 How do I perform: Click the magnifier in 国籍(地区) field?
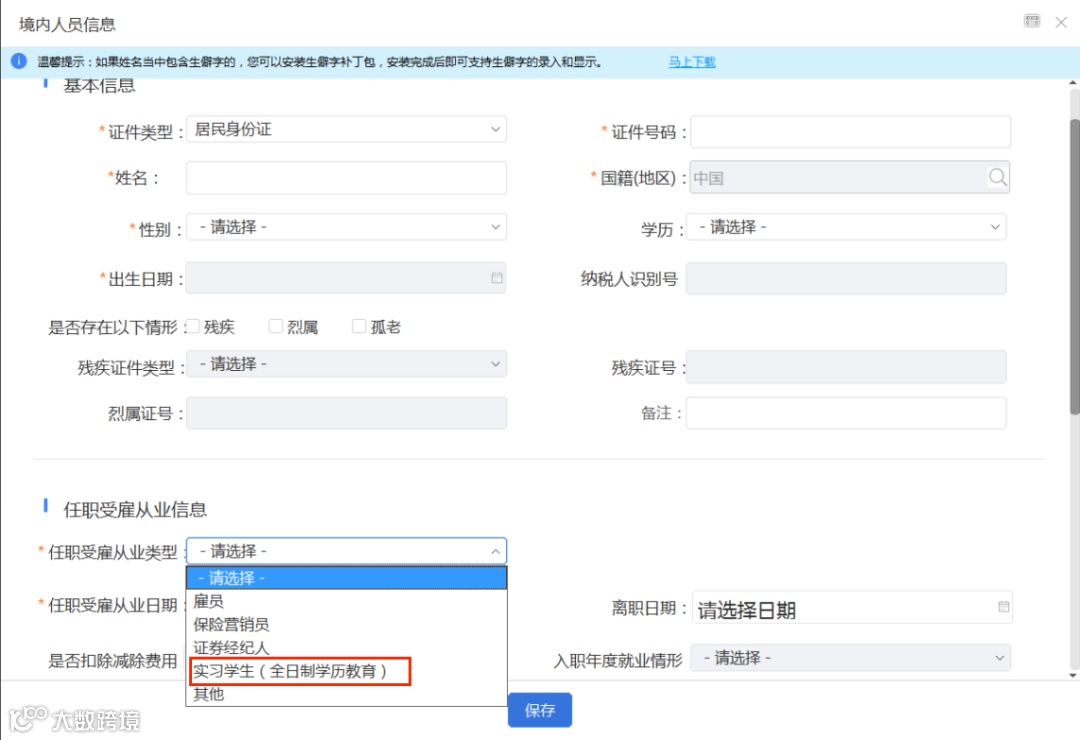[x=997, y=178]
